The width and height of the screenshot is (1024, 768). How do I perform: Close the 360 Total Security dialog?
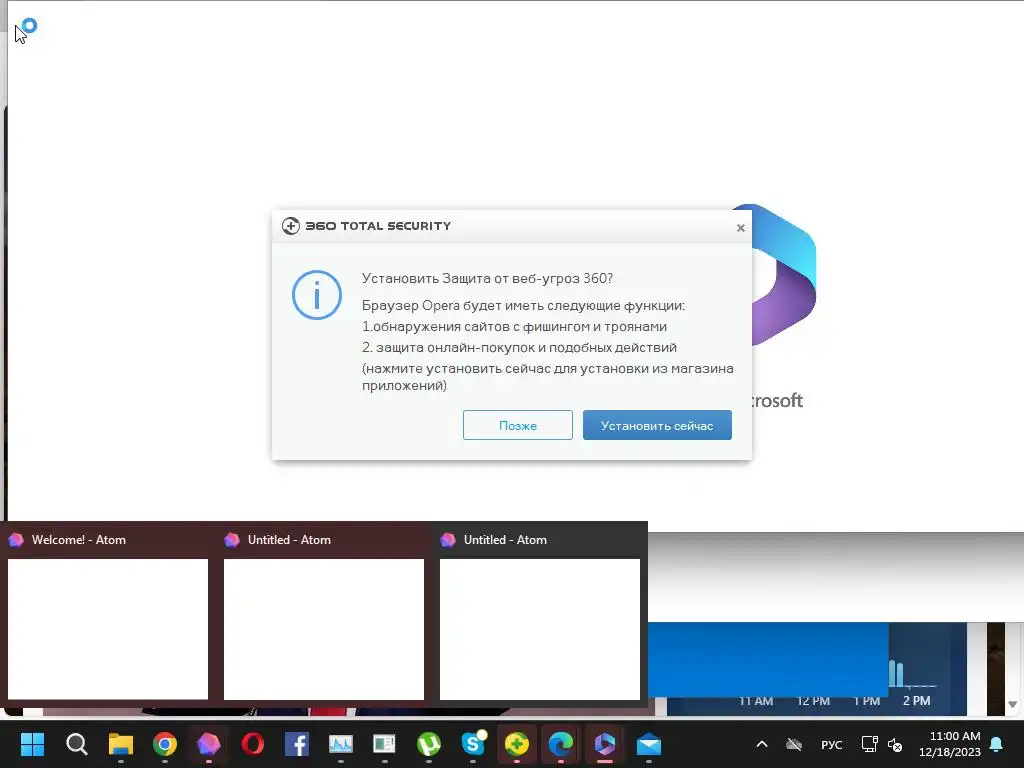(741, 228)
